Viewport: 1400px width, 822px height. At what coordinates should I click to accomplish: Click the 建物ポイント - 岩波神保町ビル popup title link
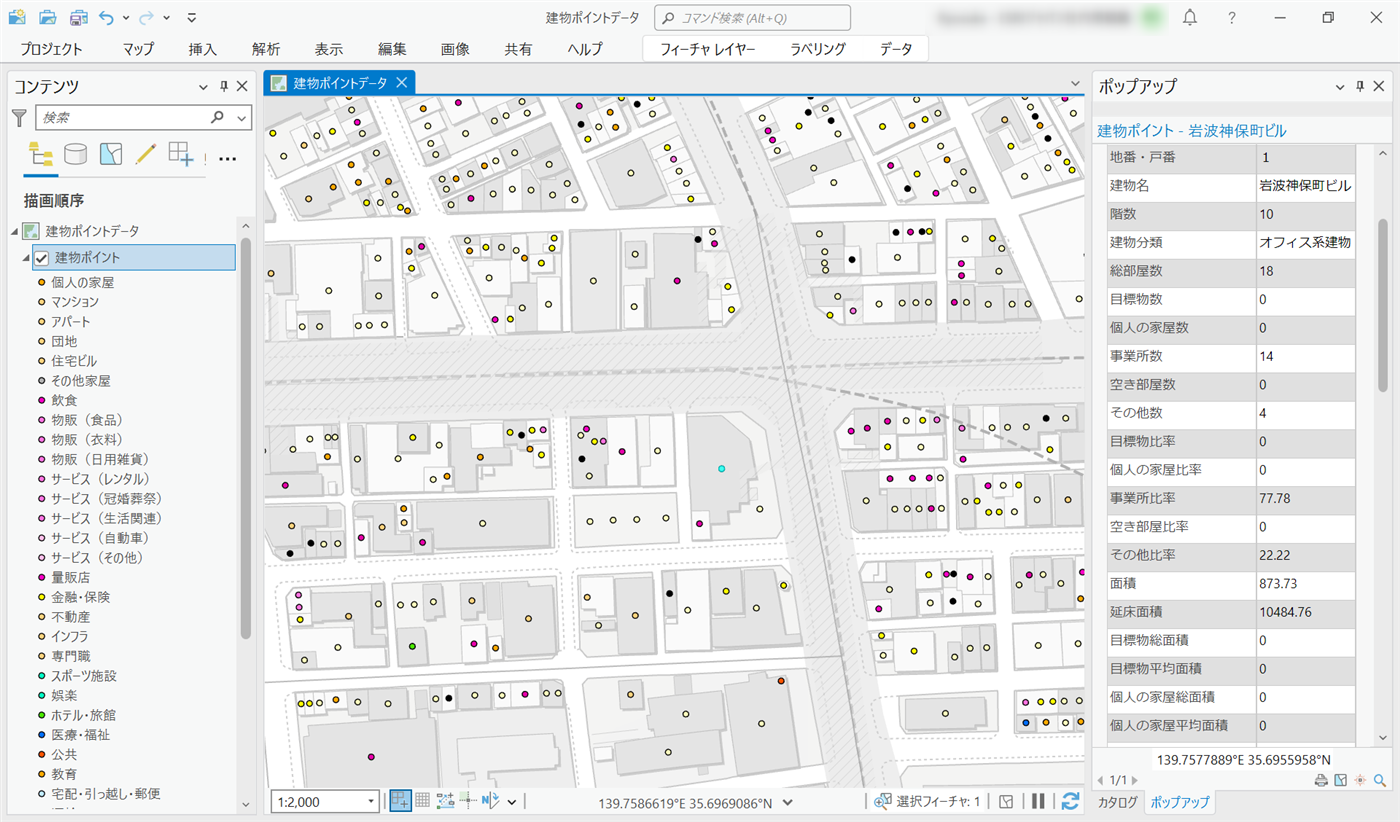(x=1192, y=130)
